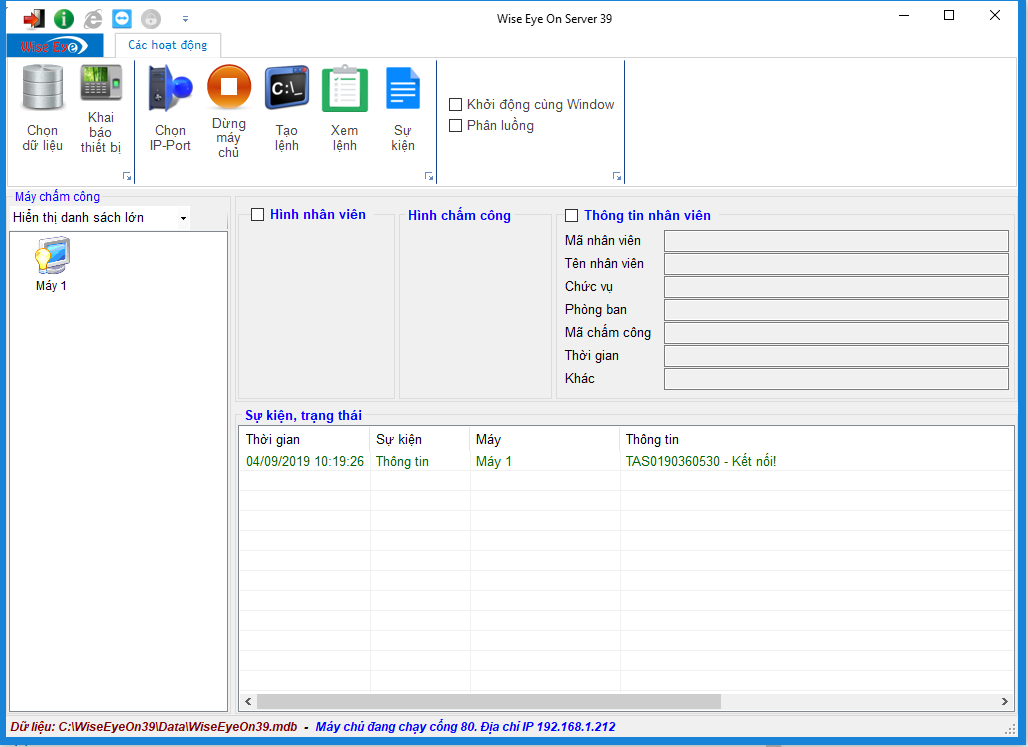Enable Khởi động cùng Window
This screenshot has height=747, width=1028.
[456, 104]
